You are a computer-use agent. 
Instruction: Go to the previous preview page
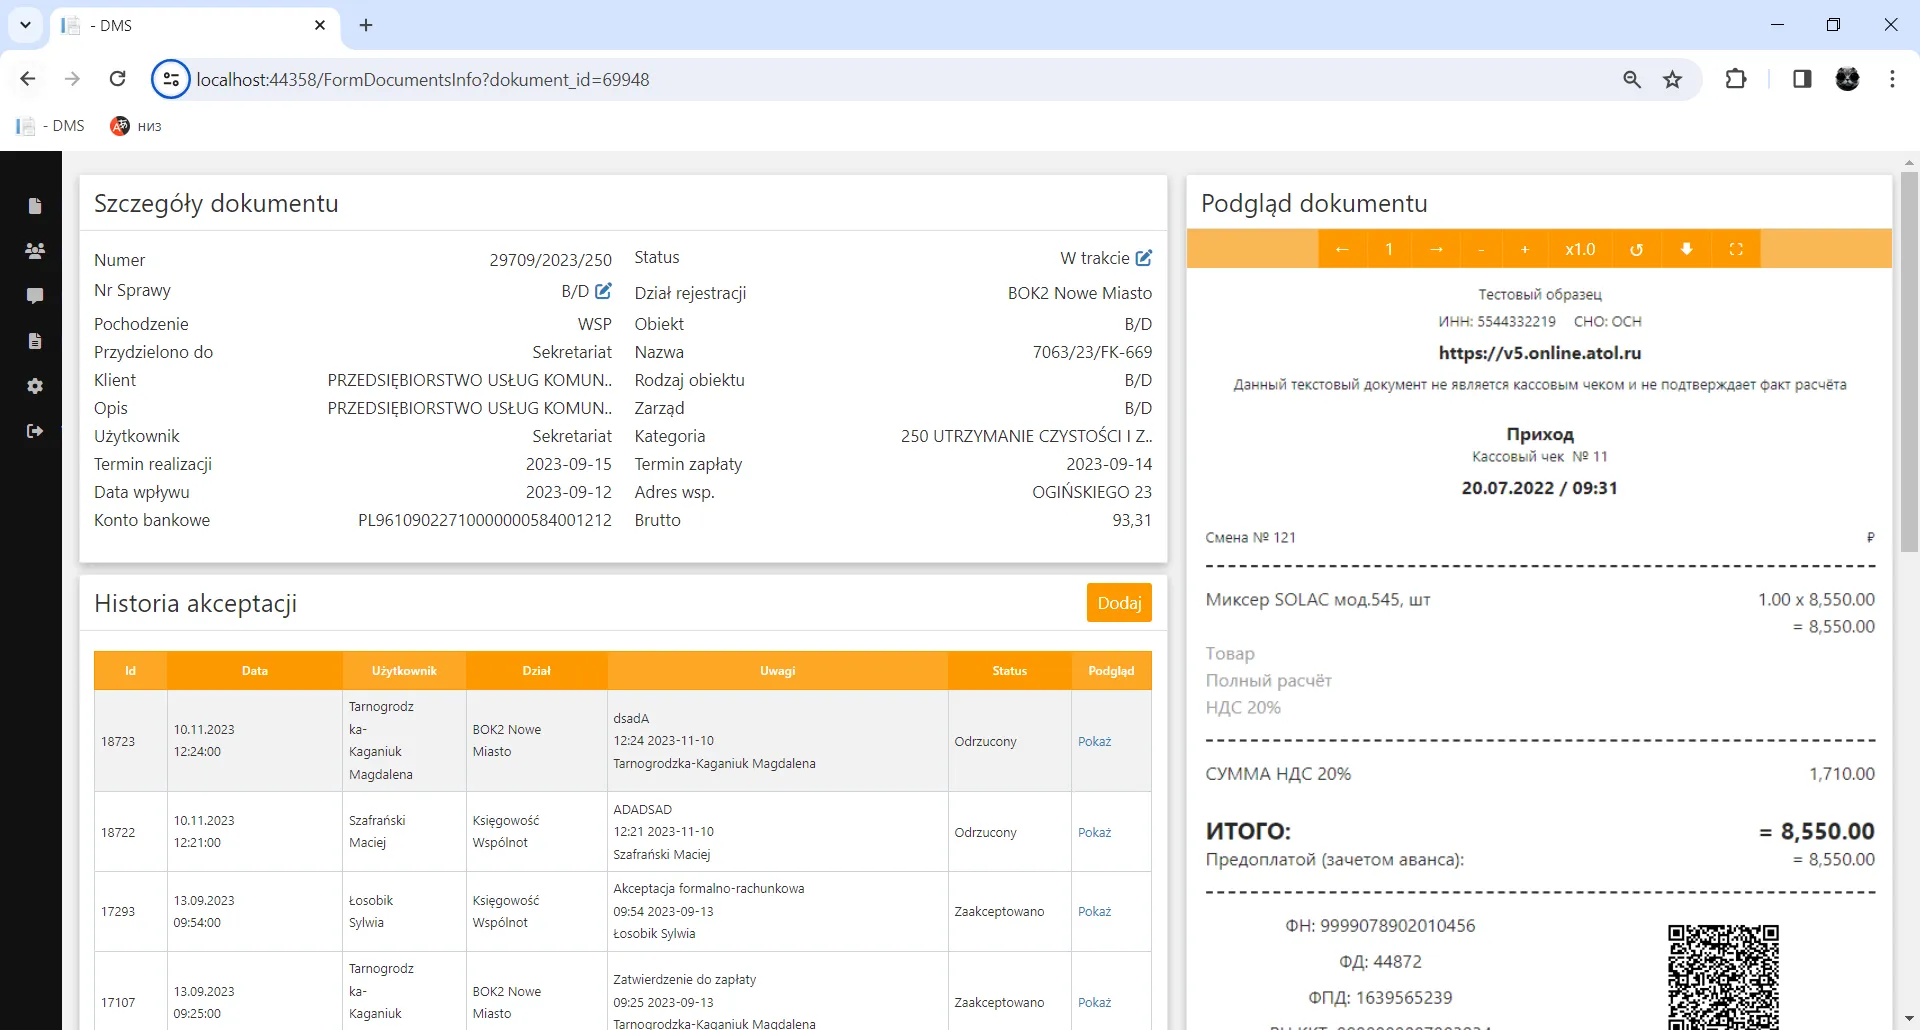point(1342,249)
